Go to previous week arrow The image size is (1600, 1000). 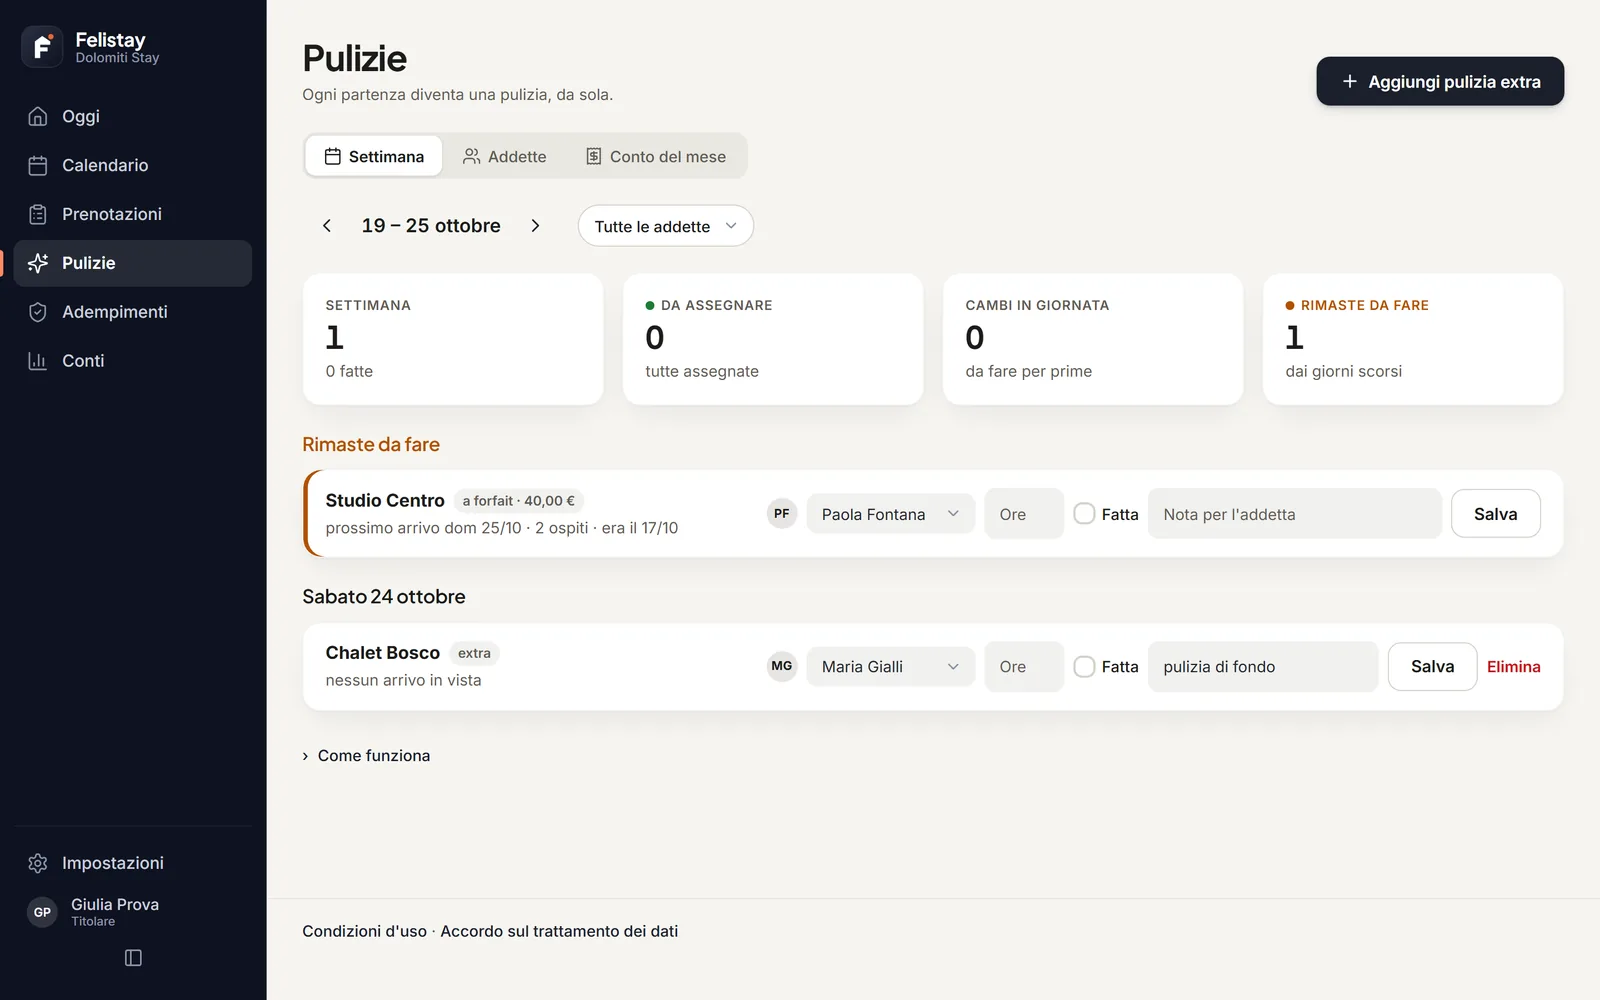point(327,226)
